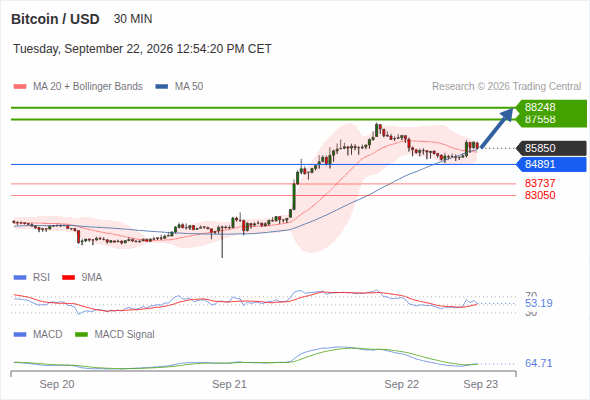Click the Sep 22 date axis label
Image resolution: width=590 pixels, height=400 pixels.
click(401, 385)
